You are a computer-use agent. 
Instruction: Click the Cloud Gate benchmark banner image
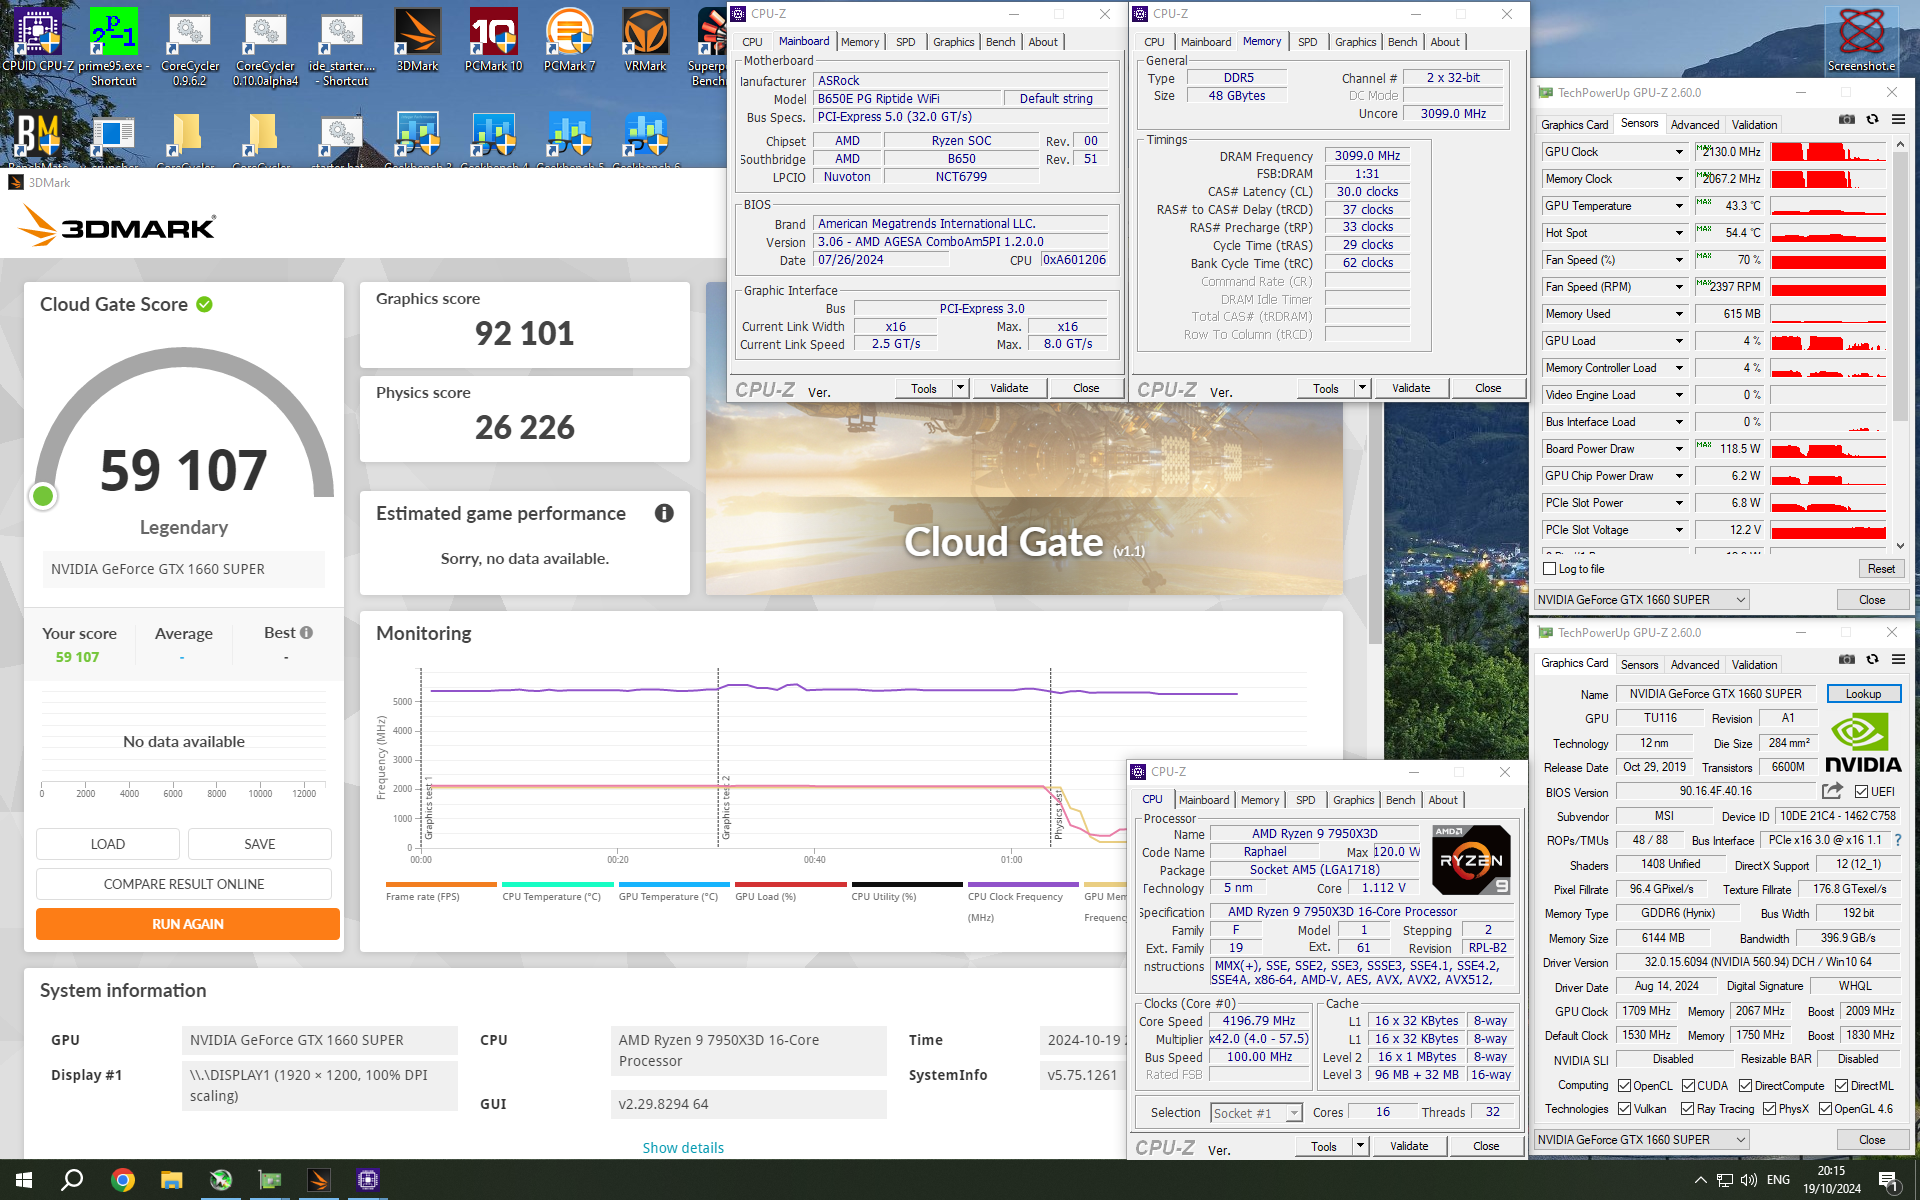1024,438
